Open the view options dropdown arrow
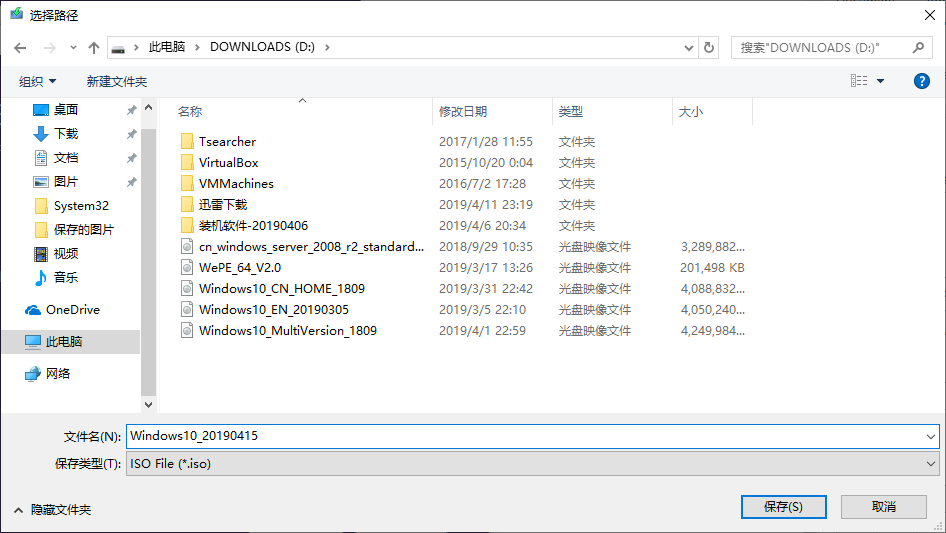The height and width of the screenshot is (533, 946). pos(880,81)
